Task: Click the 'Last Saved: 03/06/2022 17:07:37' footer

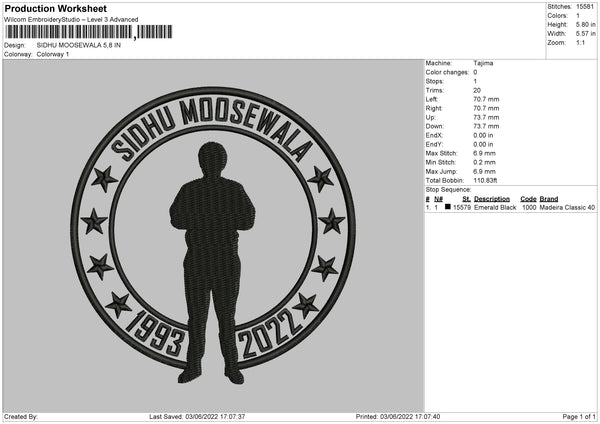Action: (197, 417)
